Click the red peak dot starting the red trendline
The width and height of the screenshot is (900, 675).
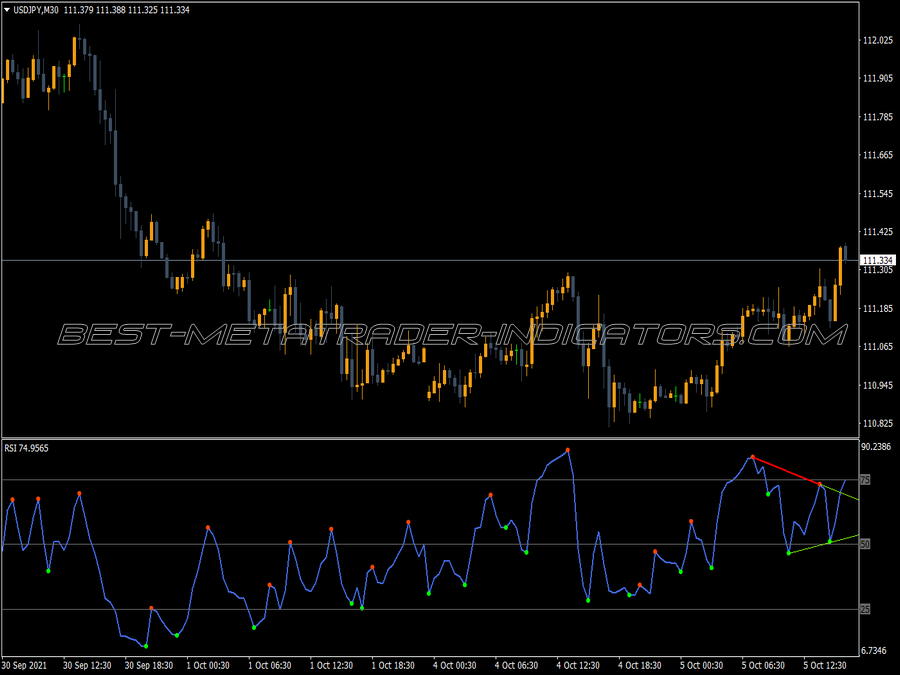point(752,457)
